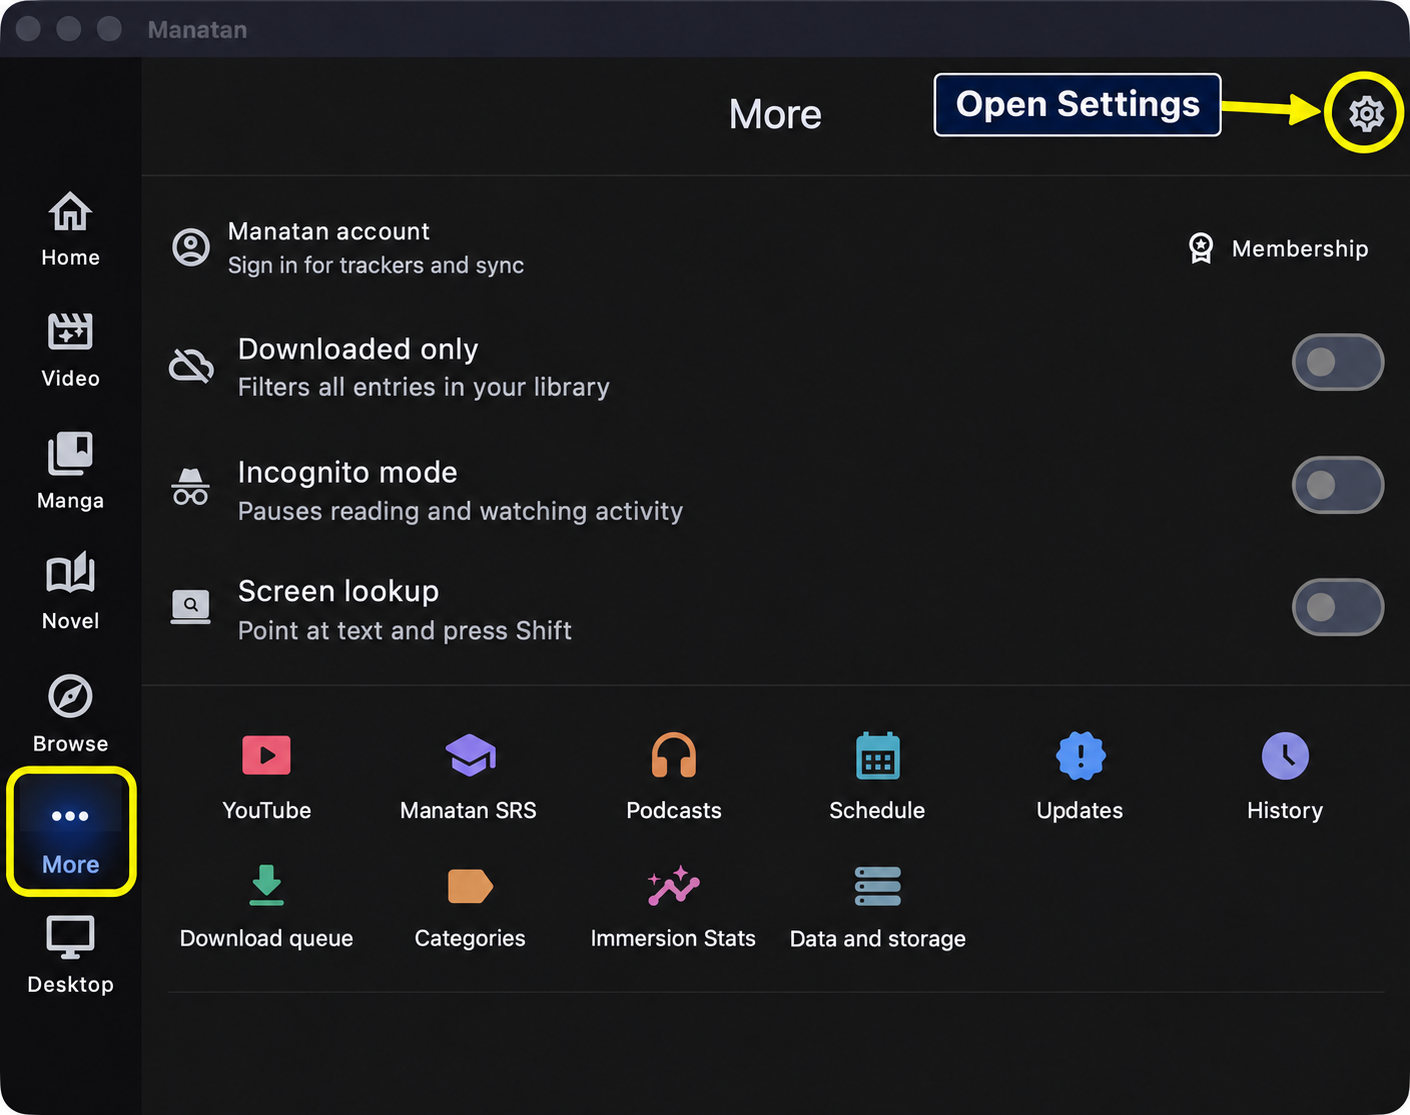The height and width of the screenshot is (1115, 1410).
Task: Open the Video section in sidebar
Action: pos(70,350)
